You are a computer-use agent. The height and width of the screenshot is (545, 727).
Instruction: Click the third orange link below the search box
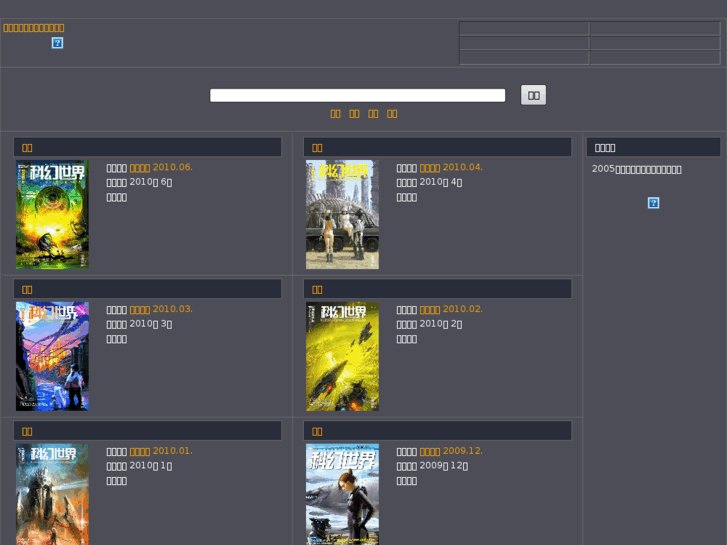tap(373, 114)
